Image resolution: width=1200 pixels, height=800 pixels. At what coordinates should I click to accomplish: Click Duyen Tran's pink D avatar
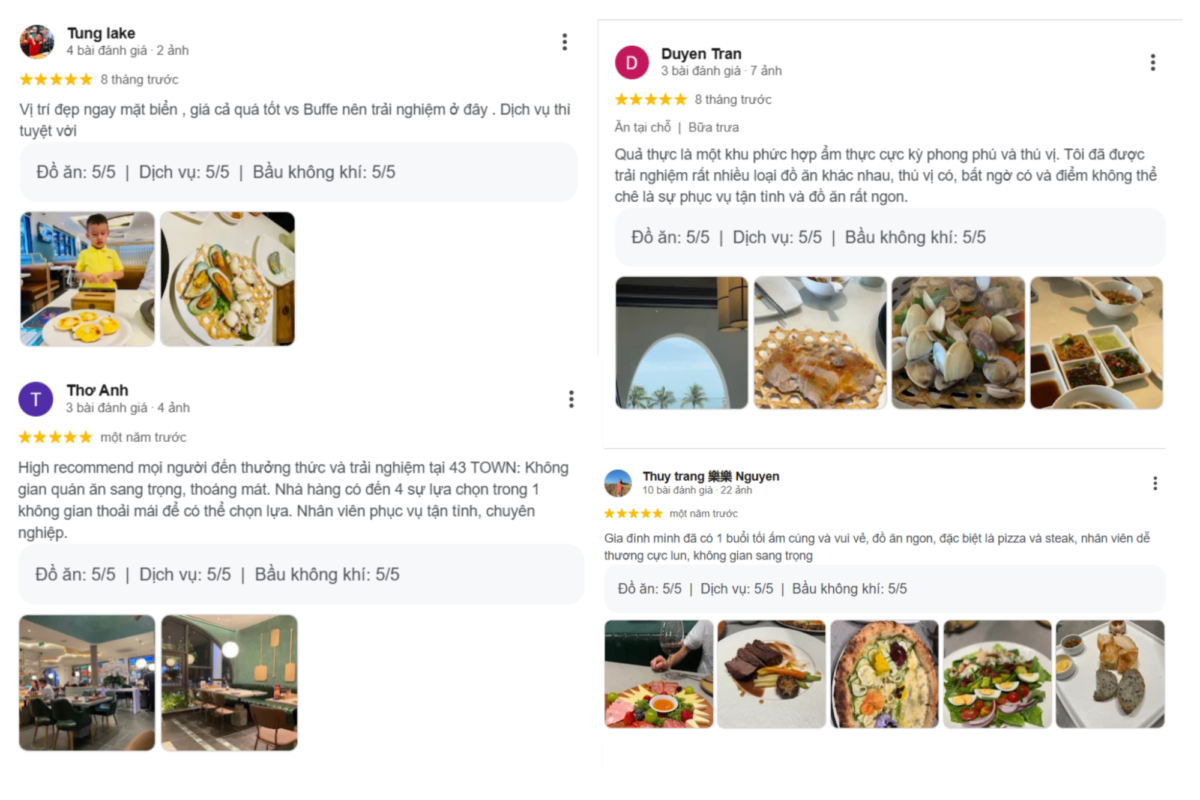(x=631, y=63)
